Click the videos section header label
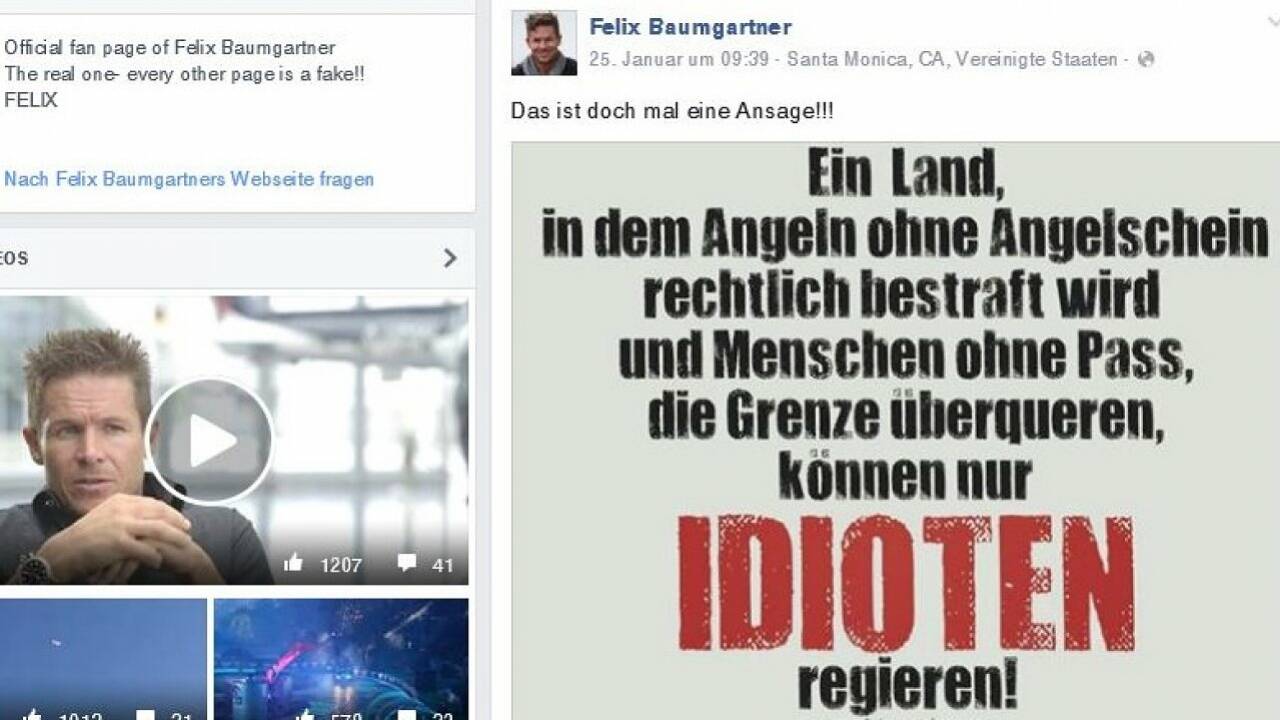 (x=14, y=258)
